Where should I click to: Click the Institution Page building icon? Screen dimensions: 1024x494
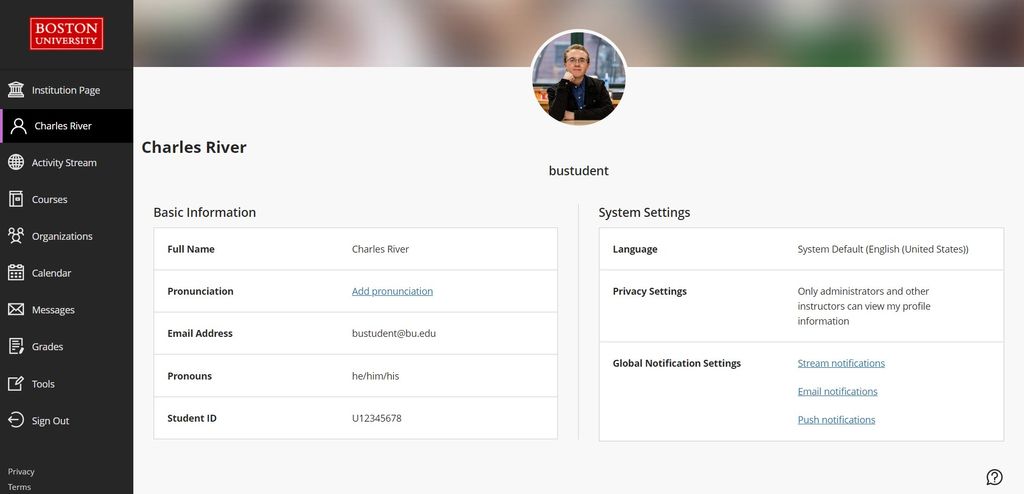tap(16, 90)
